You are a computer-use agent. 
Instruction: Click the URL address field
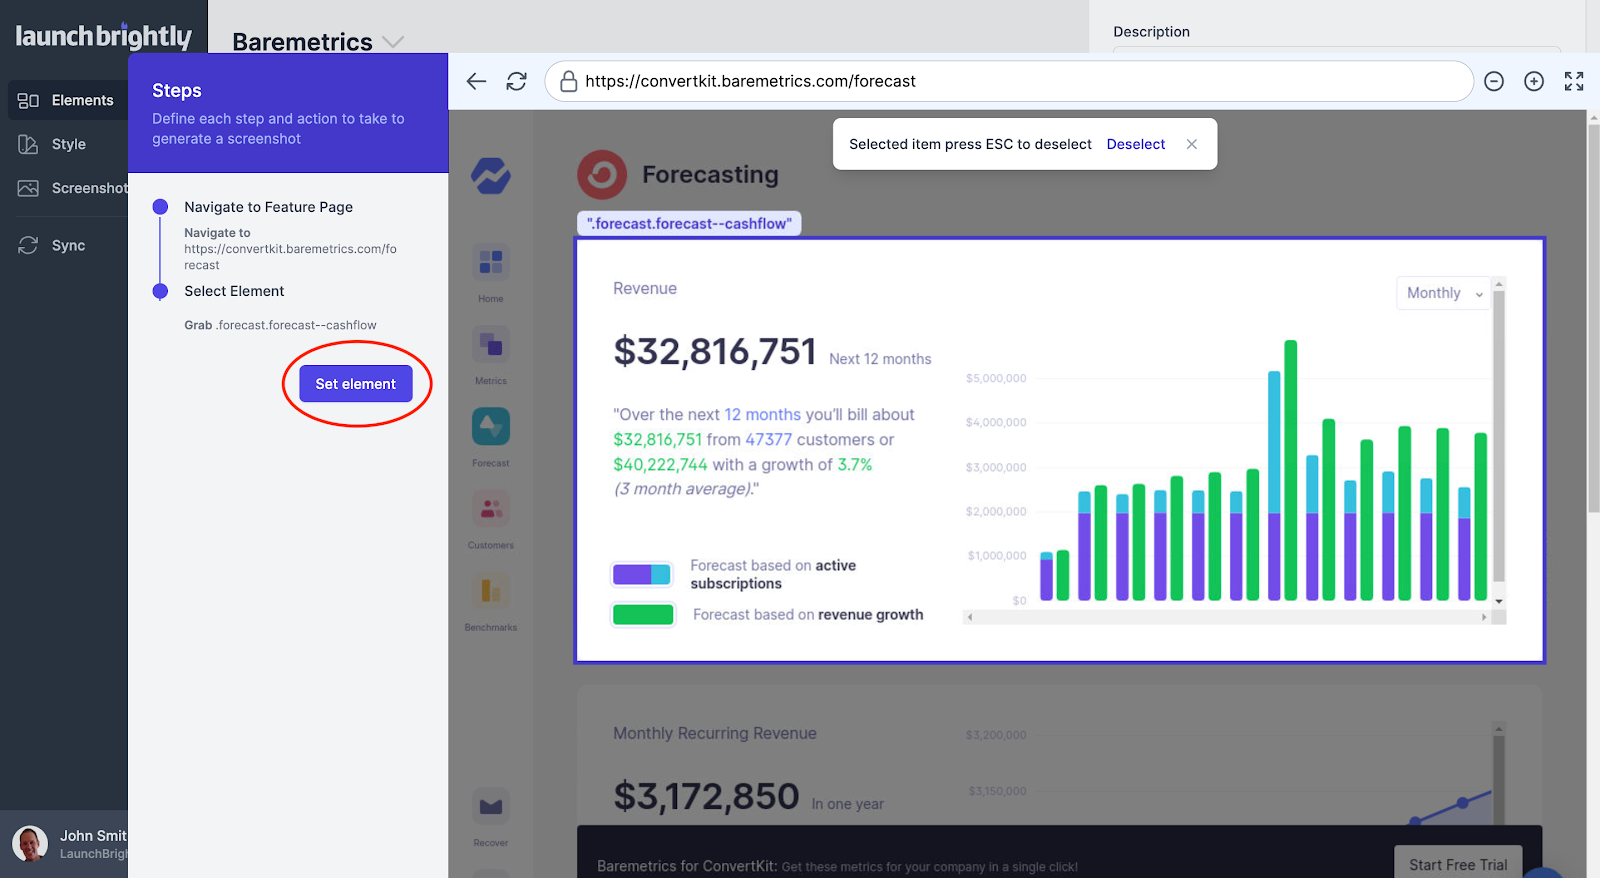point(1010,81)
